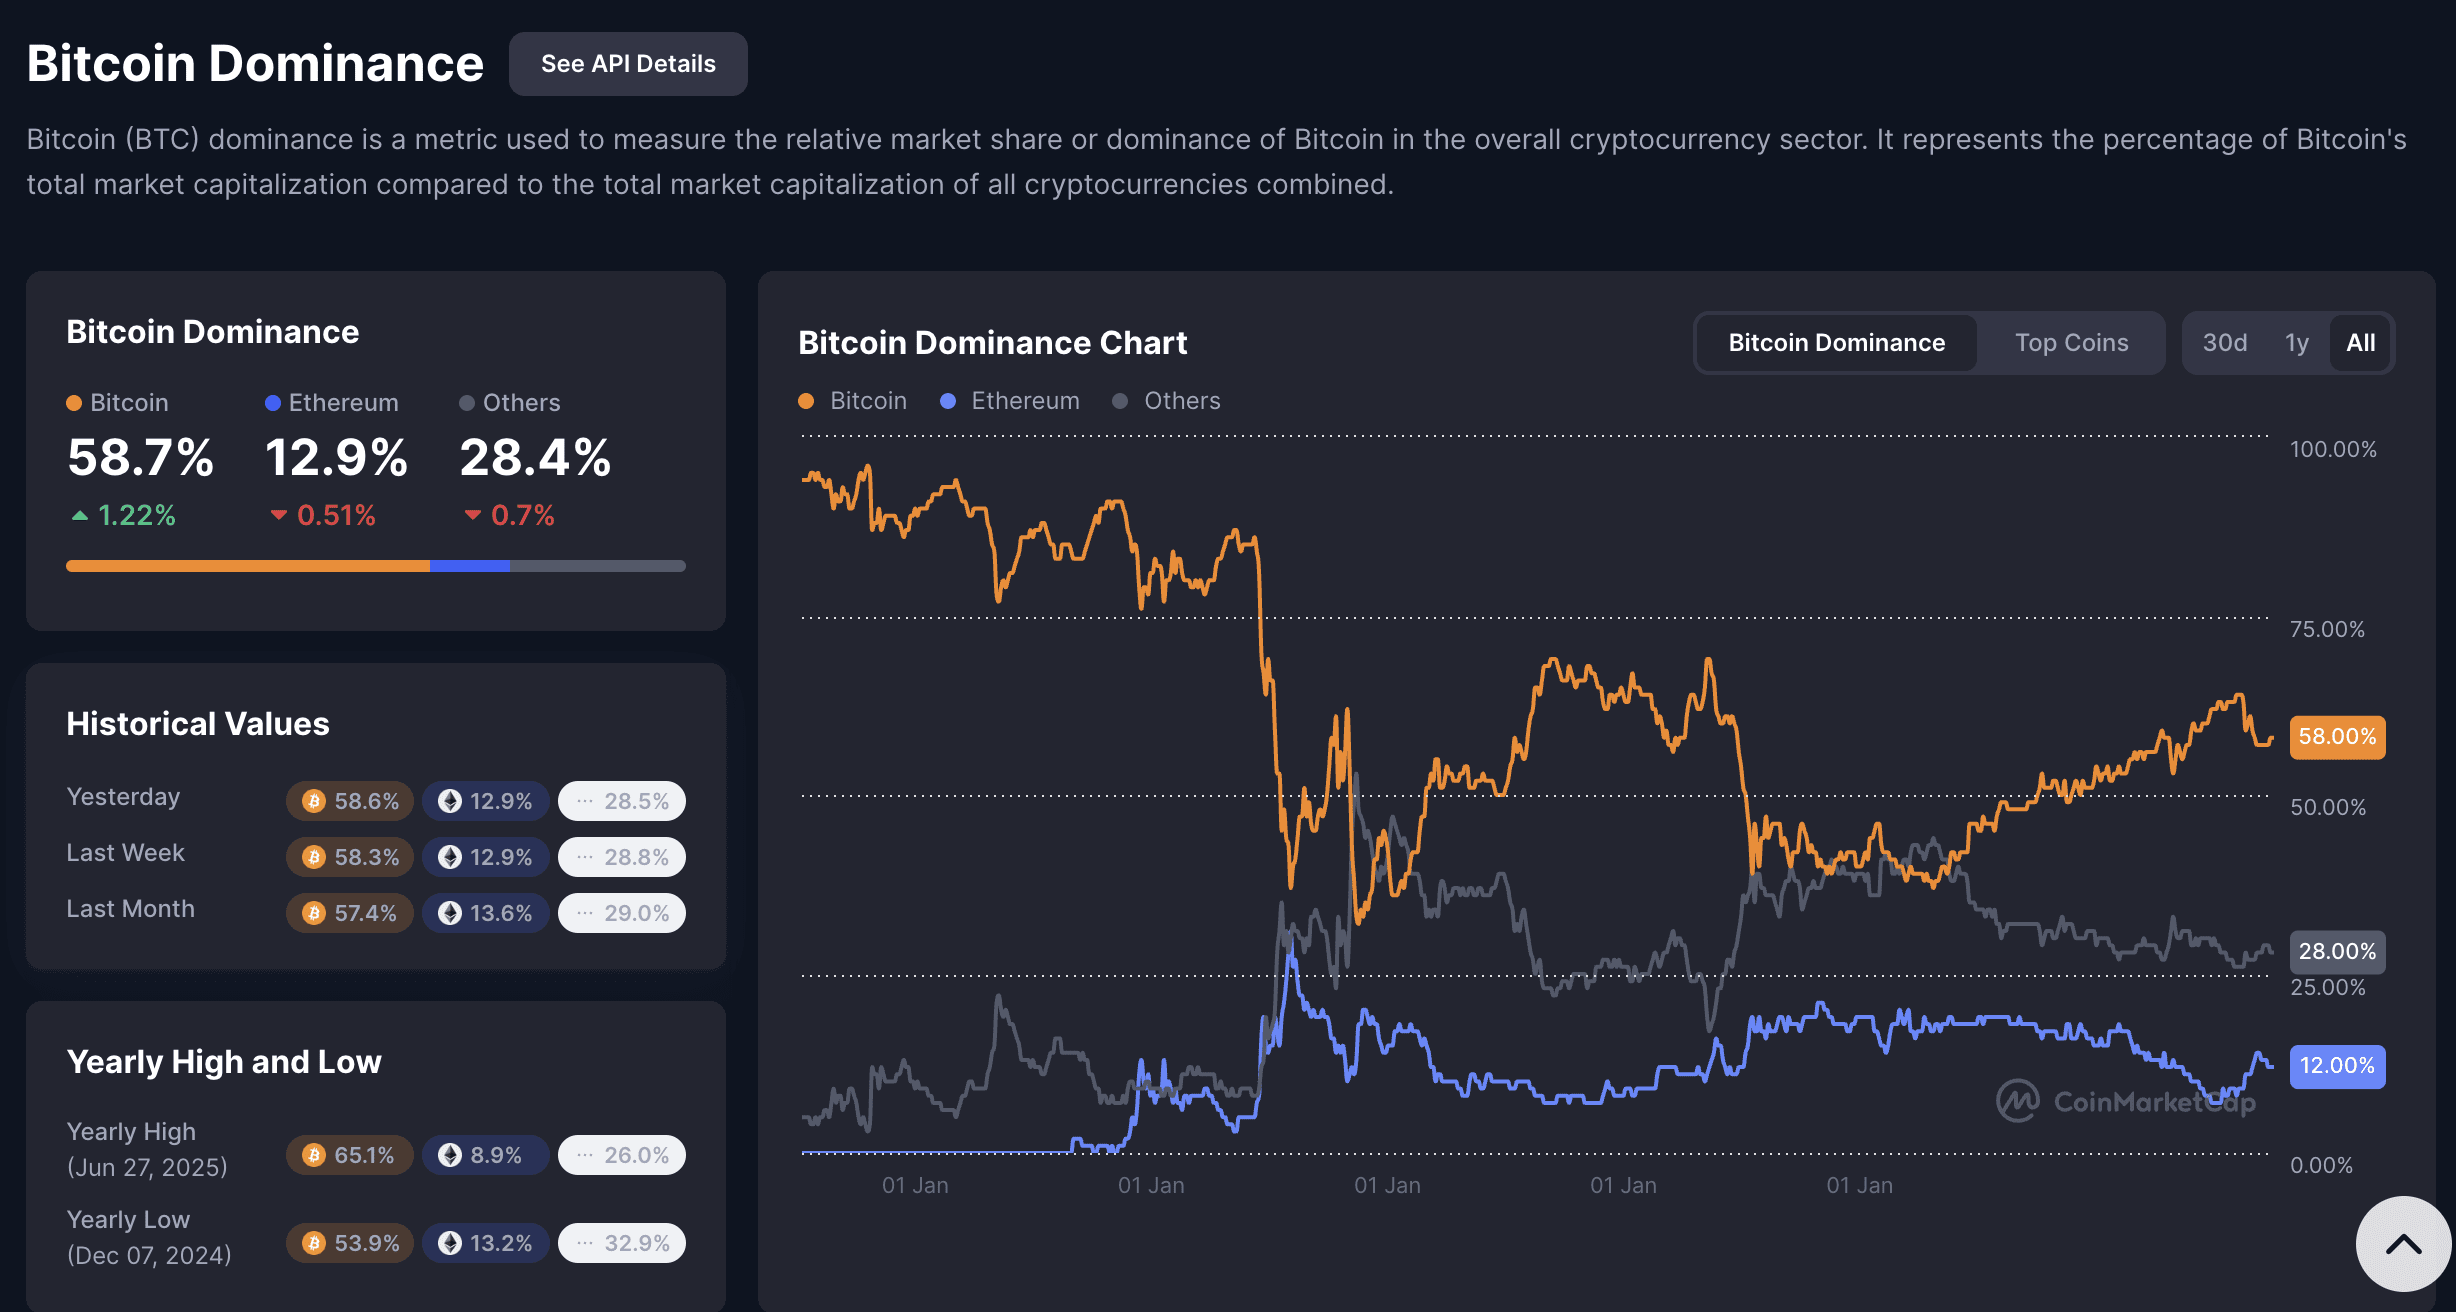
Task: Select the Bitcoin Dominance chart tab
Action: point(1836,343)
